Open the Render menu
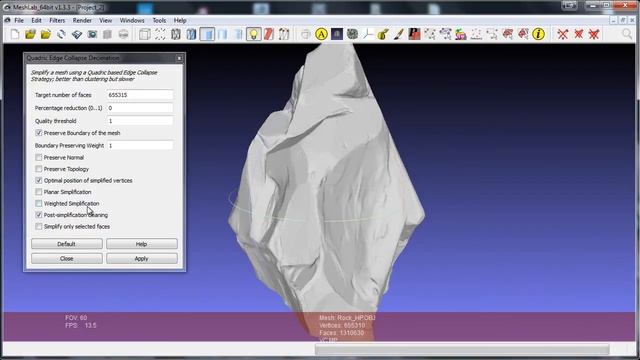This screenshot has height=360, width=640. 82,20
